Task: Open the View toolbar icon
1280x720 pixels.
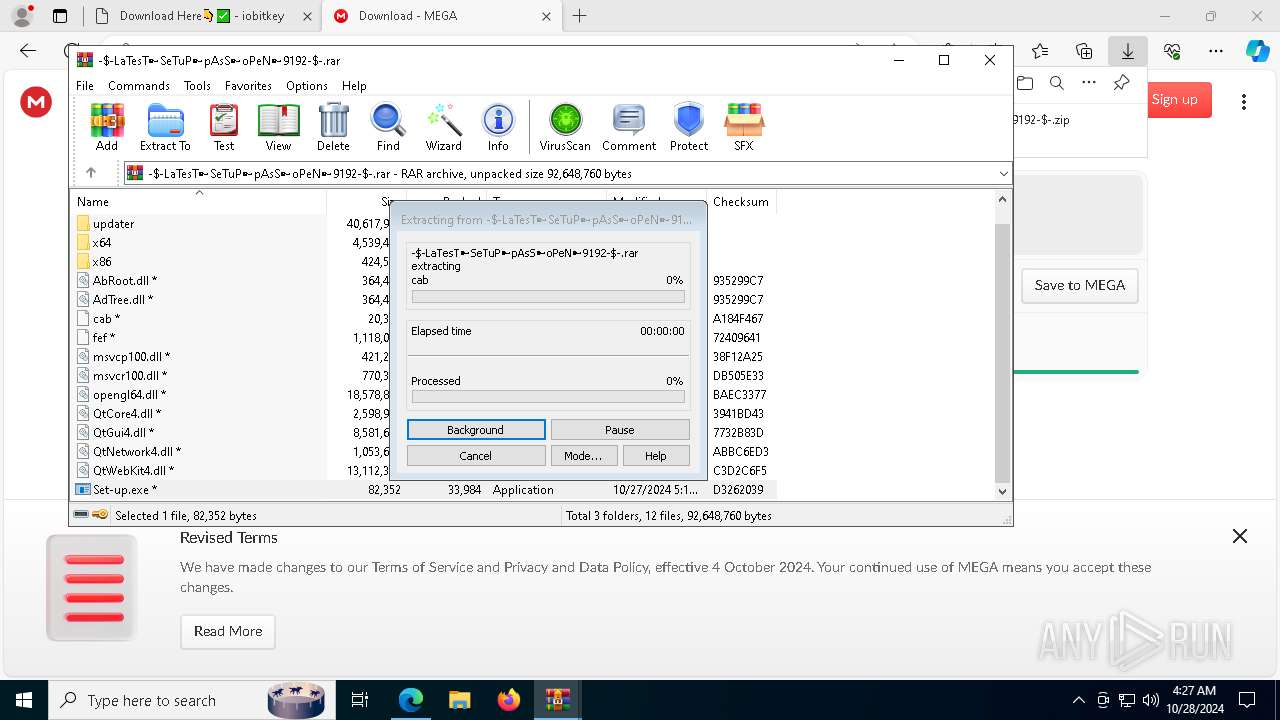Action: coord(278,127)
